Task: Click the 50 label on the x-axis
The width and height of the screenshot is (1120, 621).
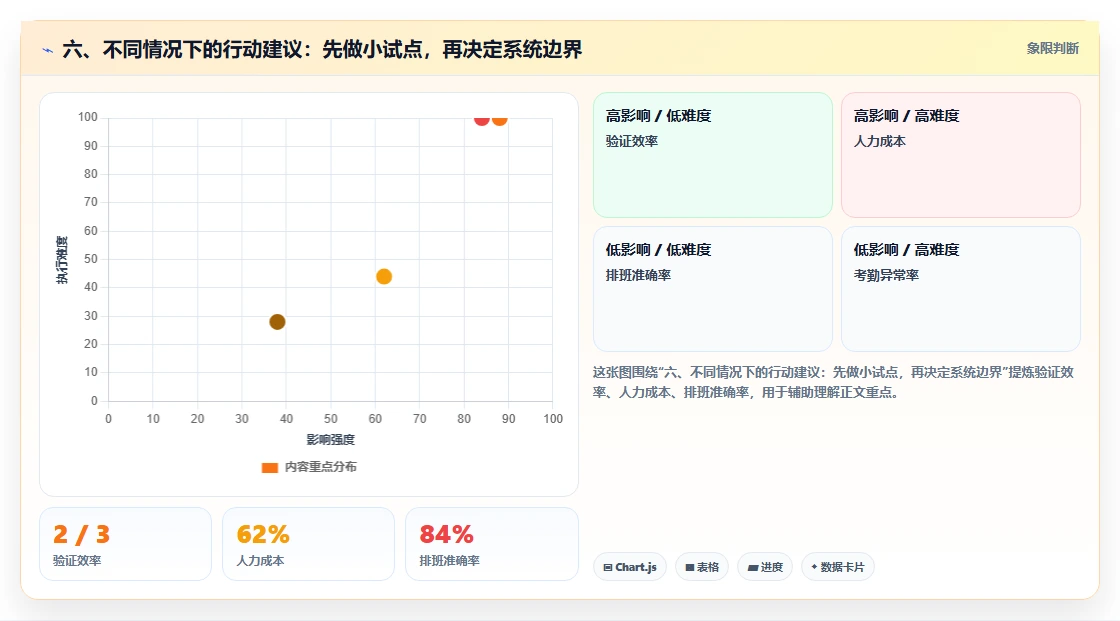Action: (331, 419)
